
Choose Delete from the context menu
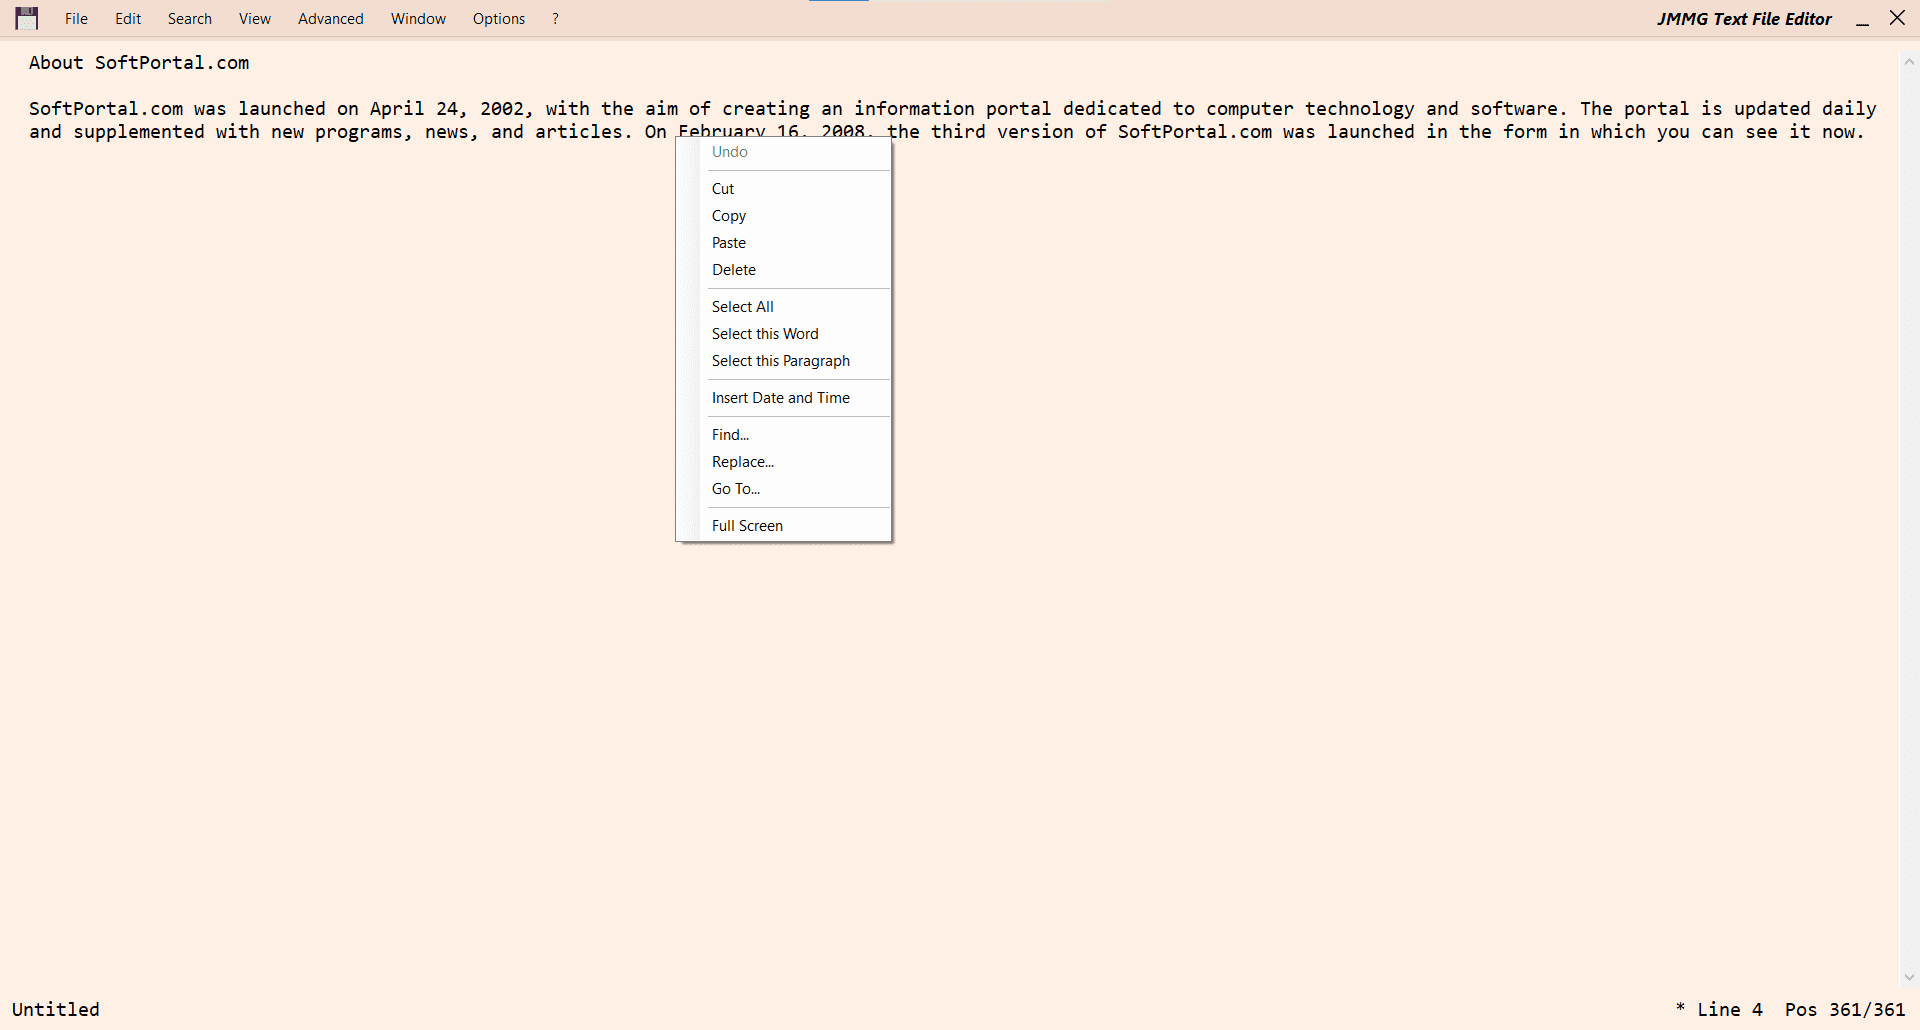(784, 270)
